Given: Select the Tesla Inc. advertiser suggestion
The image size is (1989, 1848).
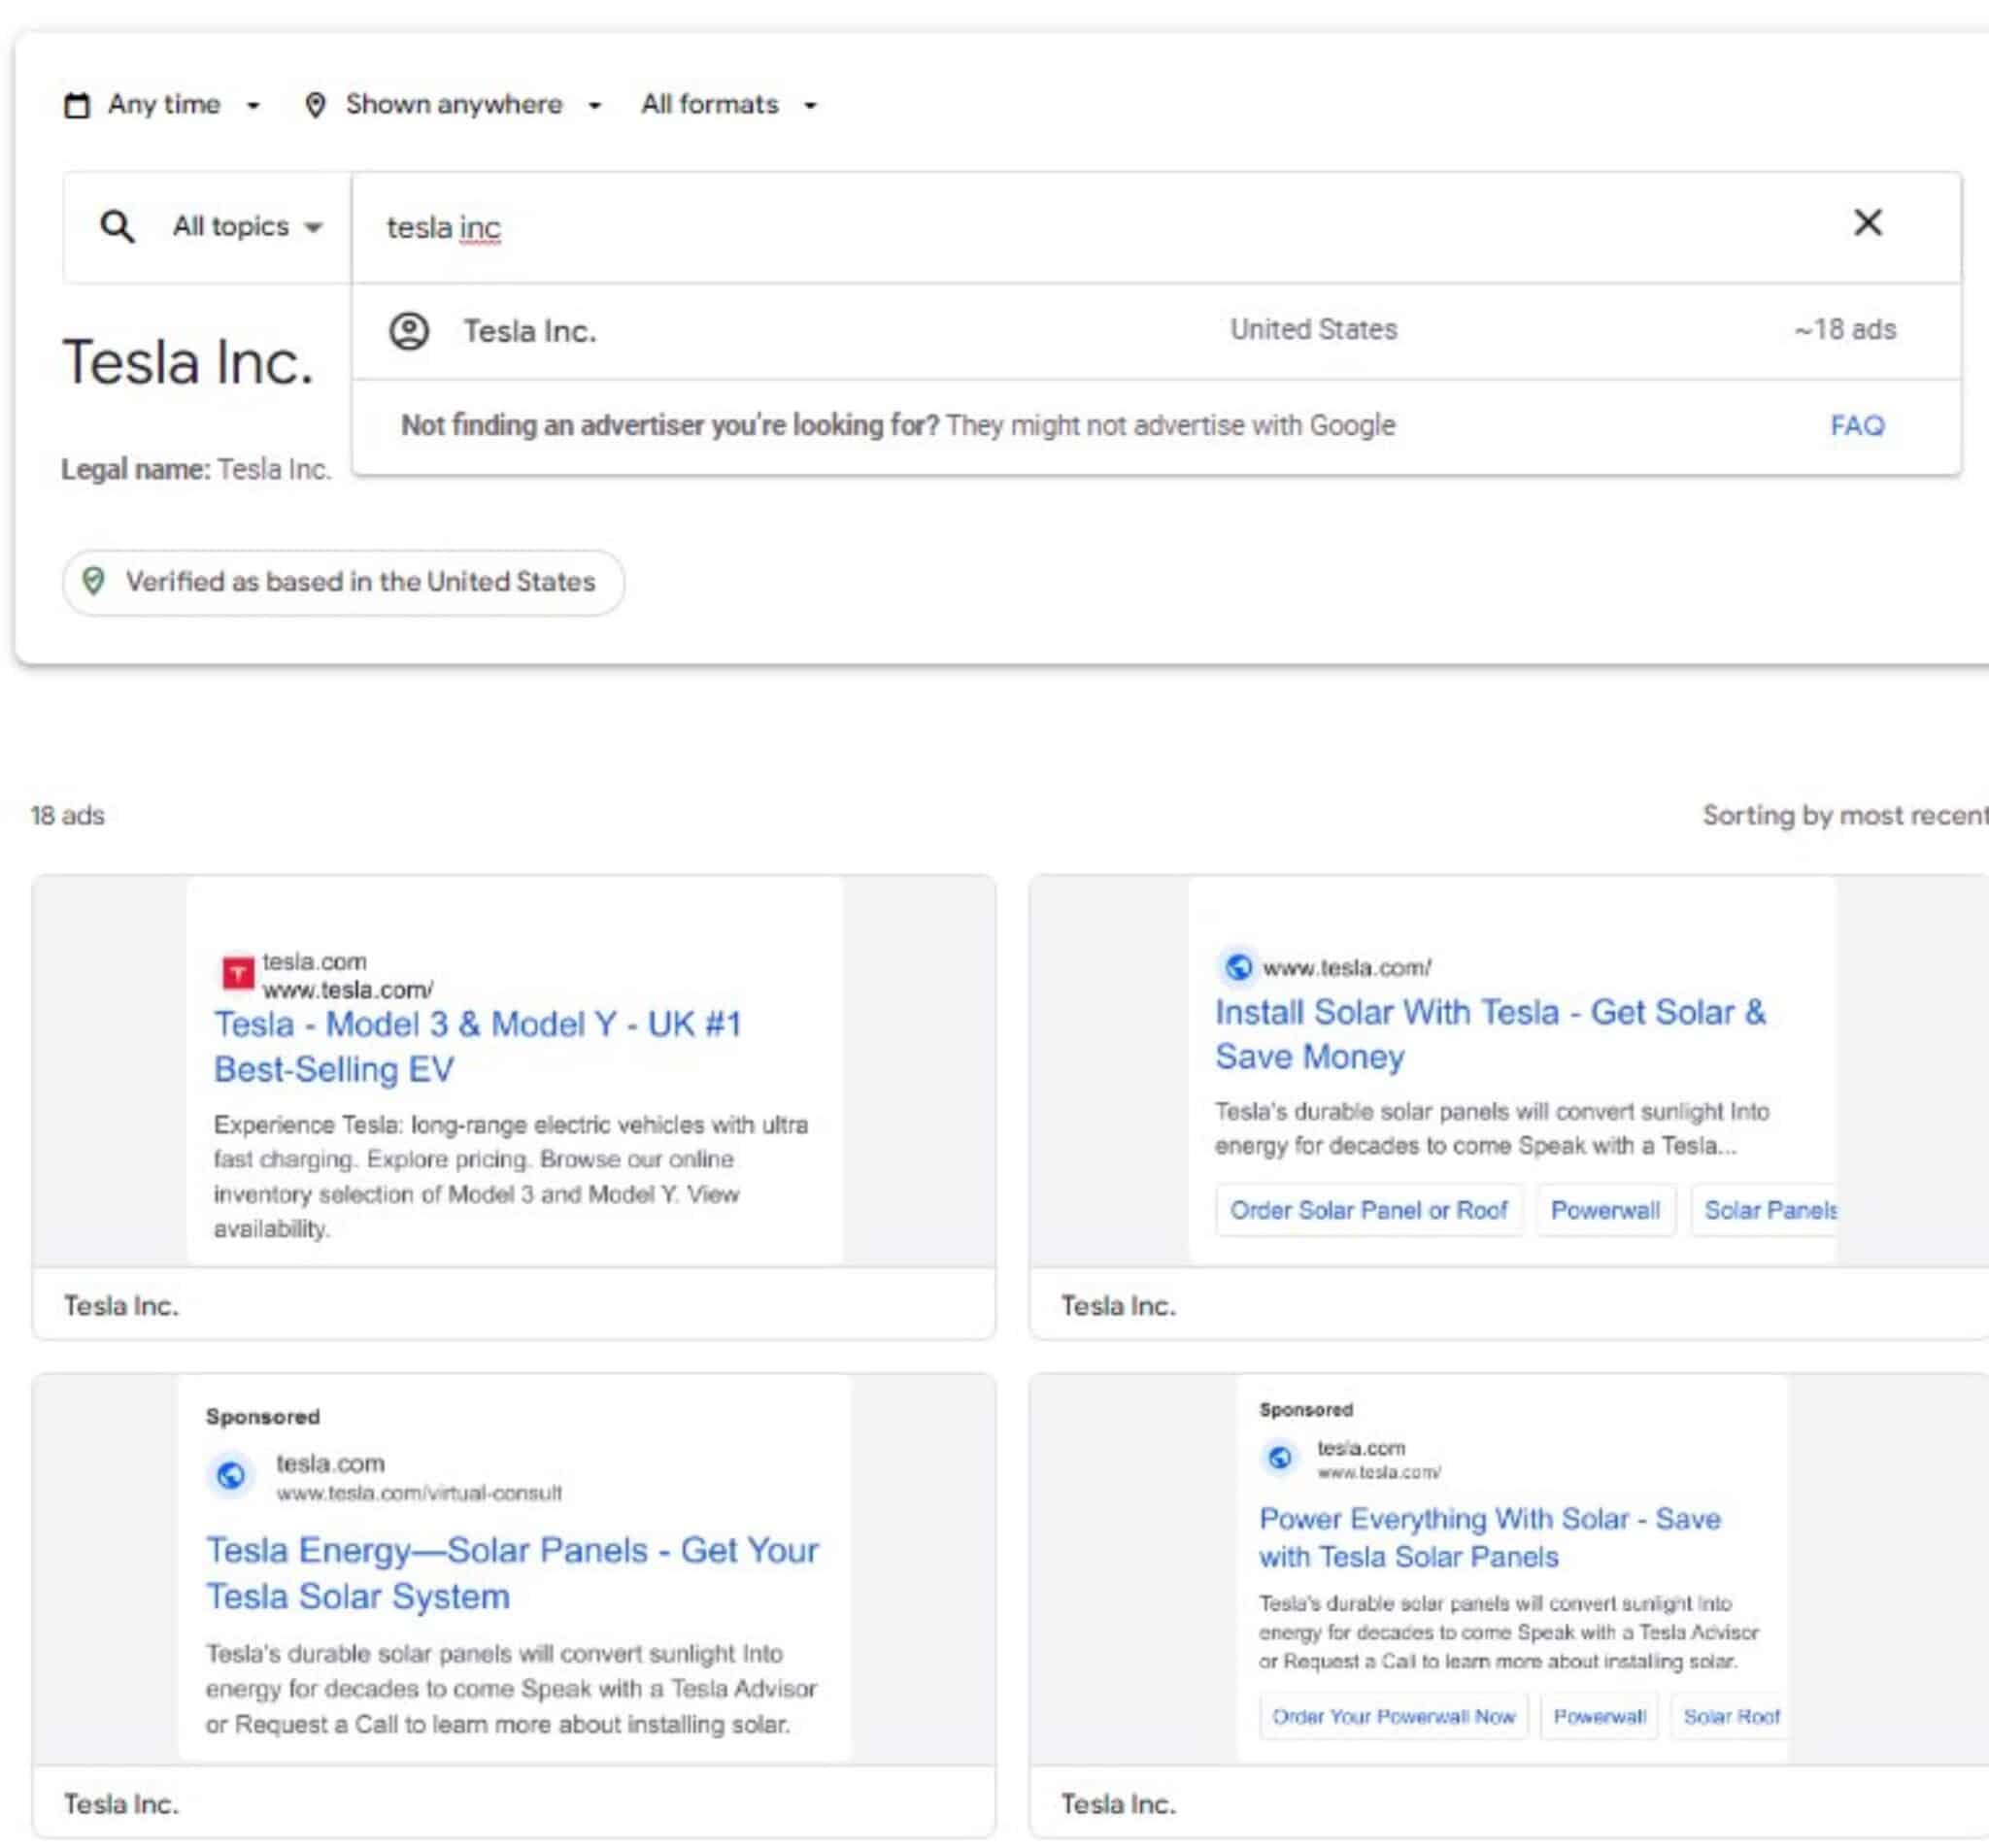Looking at the screenshot, I should click(1156, 330).
